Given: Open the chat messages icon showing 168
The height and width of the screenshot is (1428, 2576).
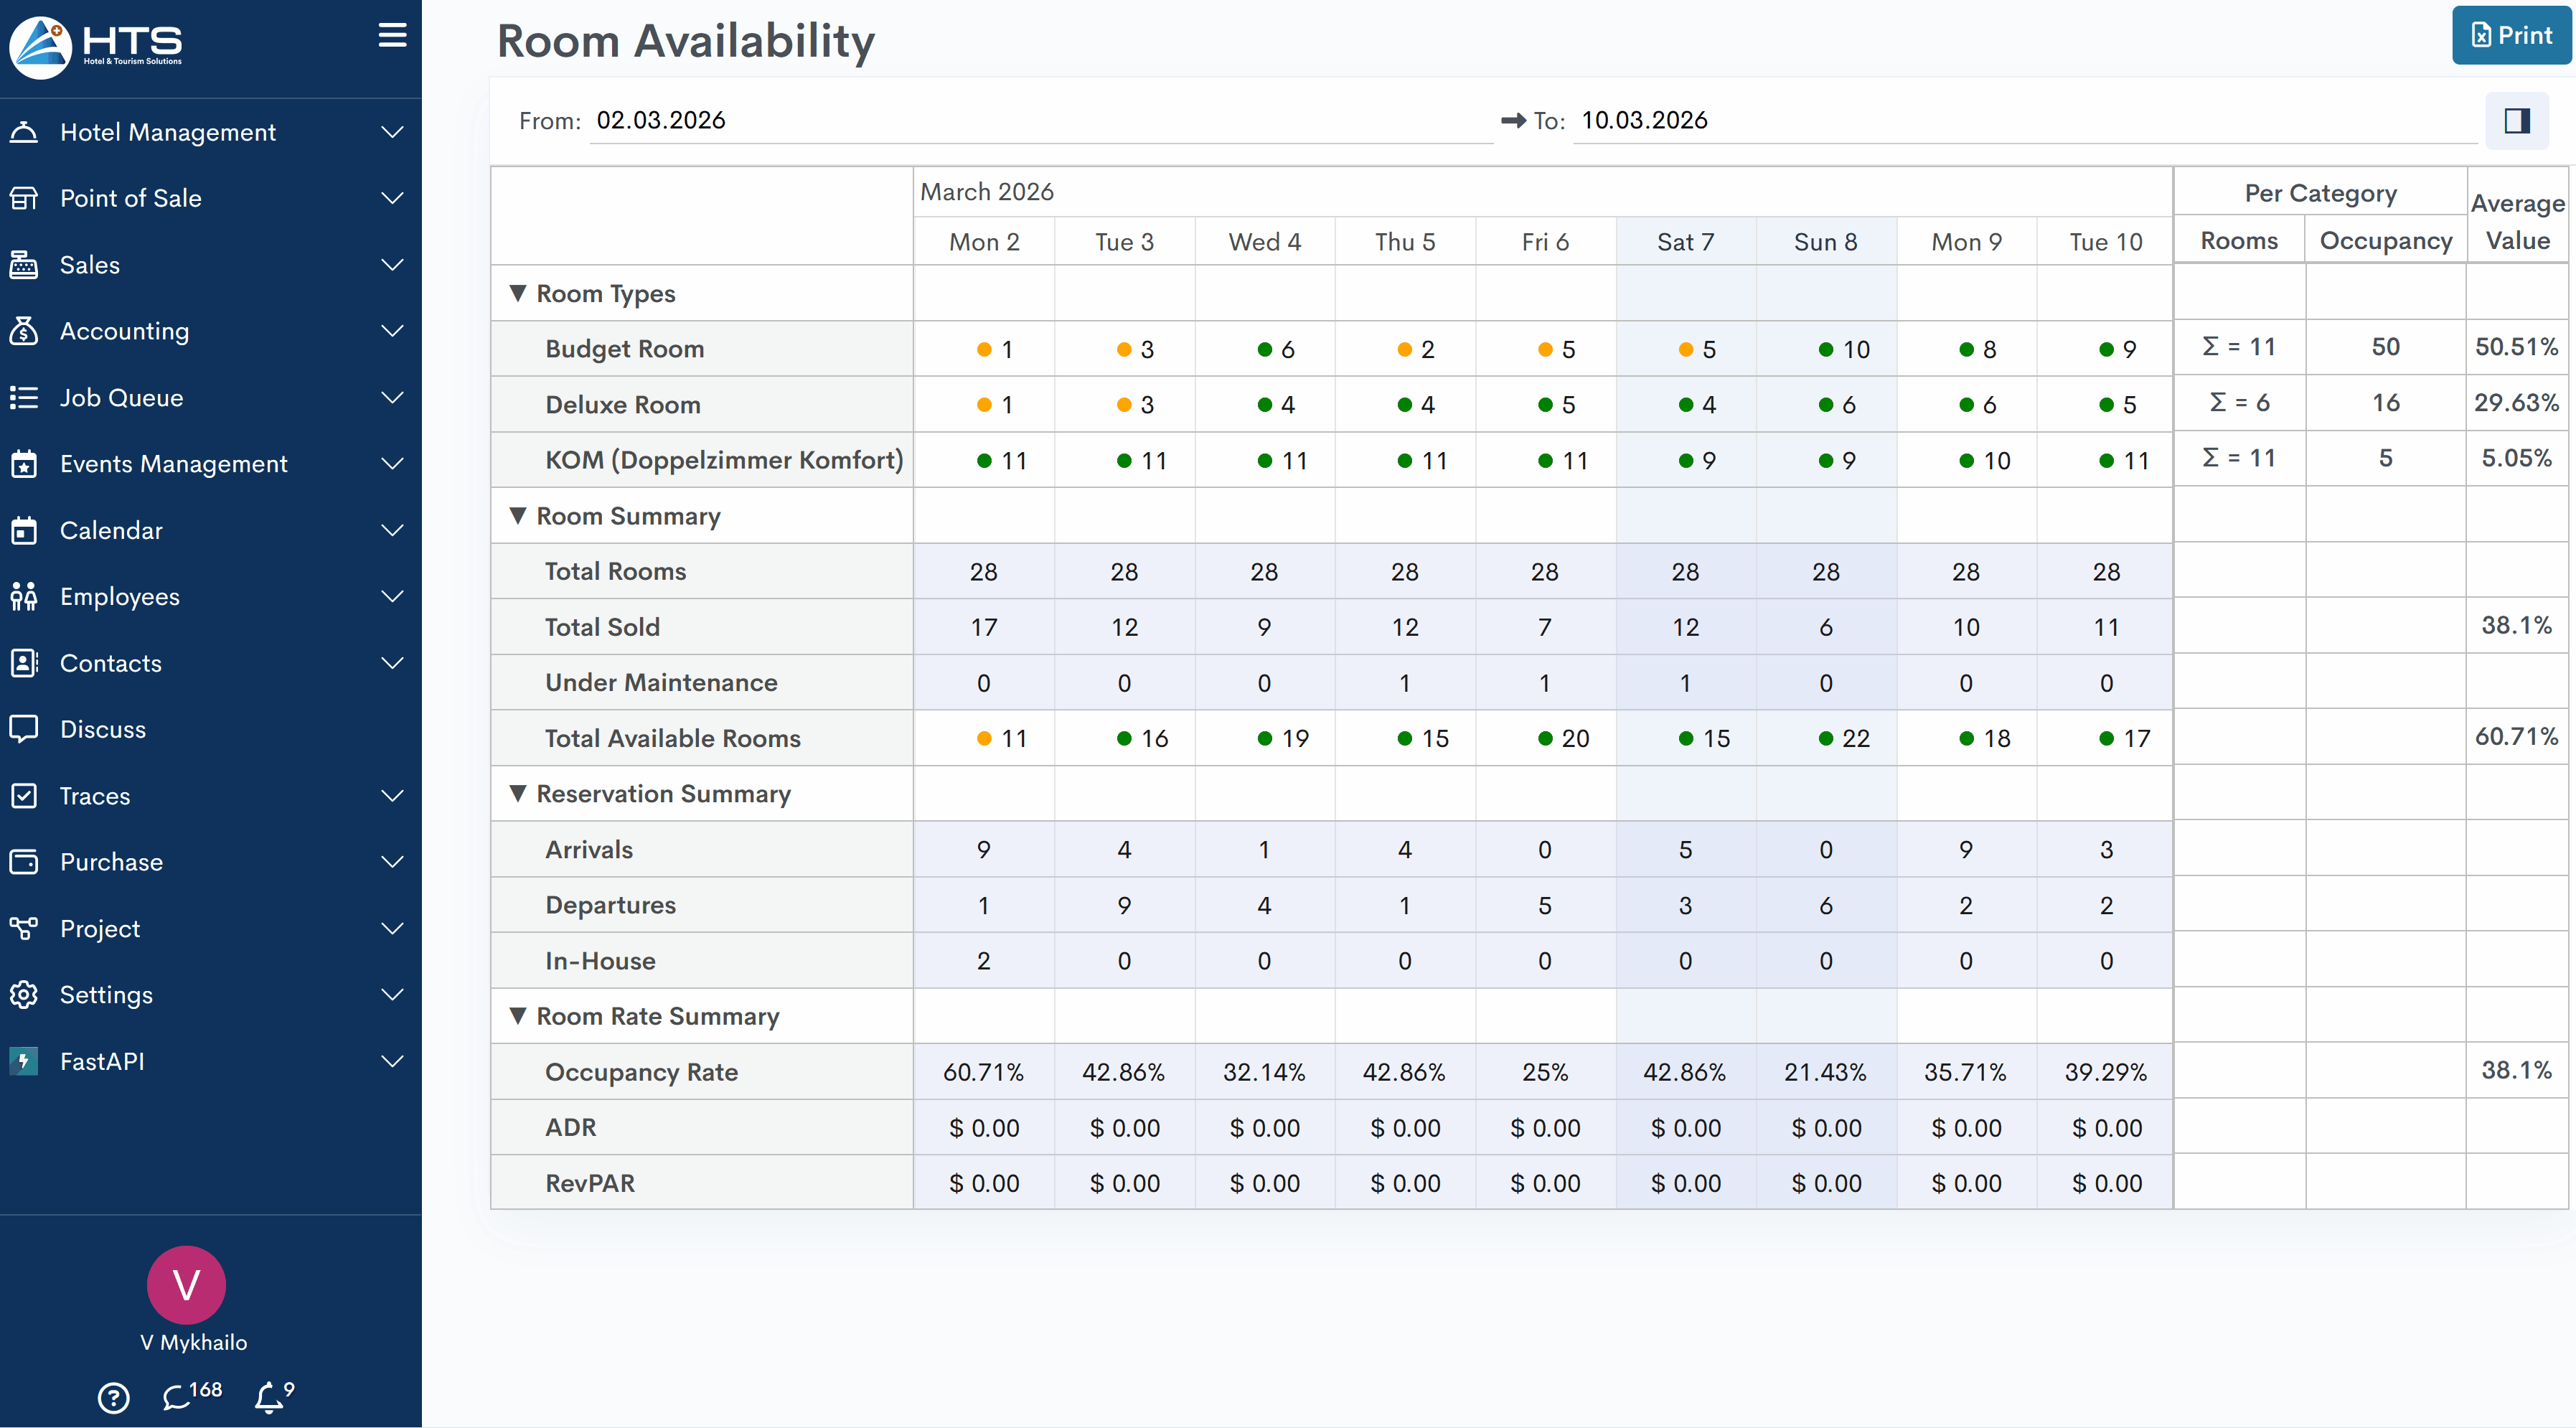Looking at the screenshot, I should 179,1396.
